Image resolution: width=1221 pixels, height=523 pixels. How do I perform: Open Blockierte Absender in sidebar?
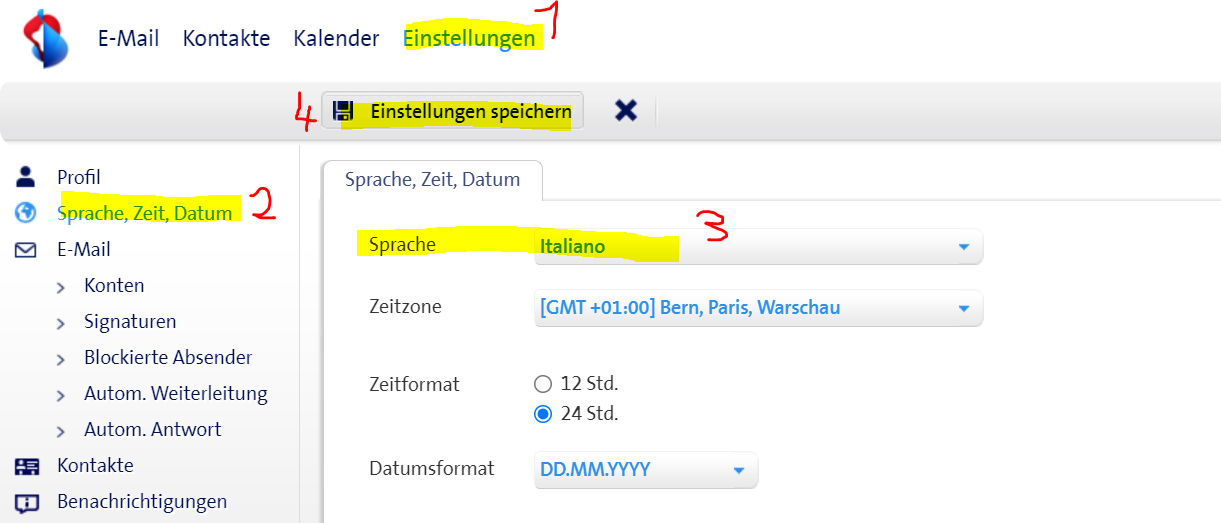click(x=168, y=357)
